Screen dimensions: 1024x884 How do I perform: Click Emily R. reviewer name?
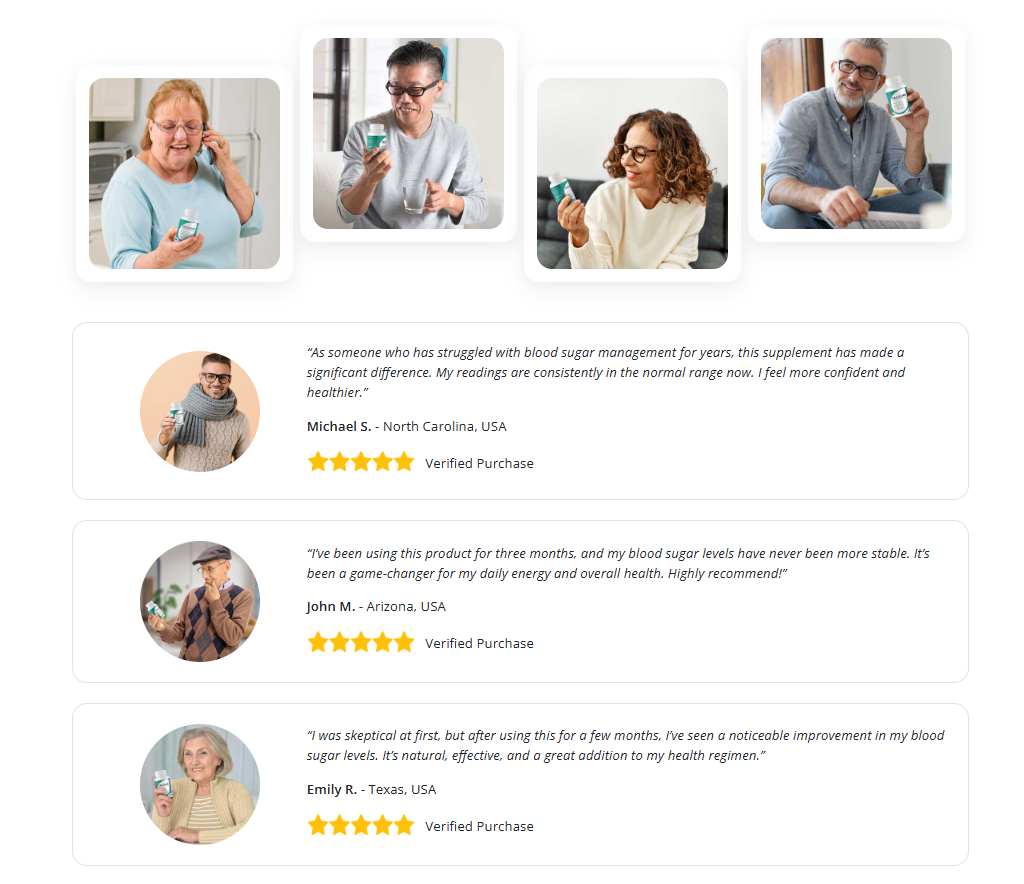click(x=332, y=789)
